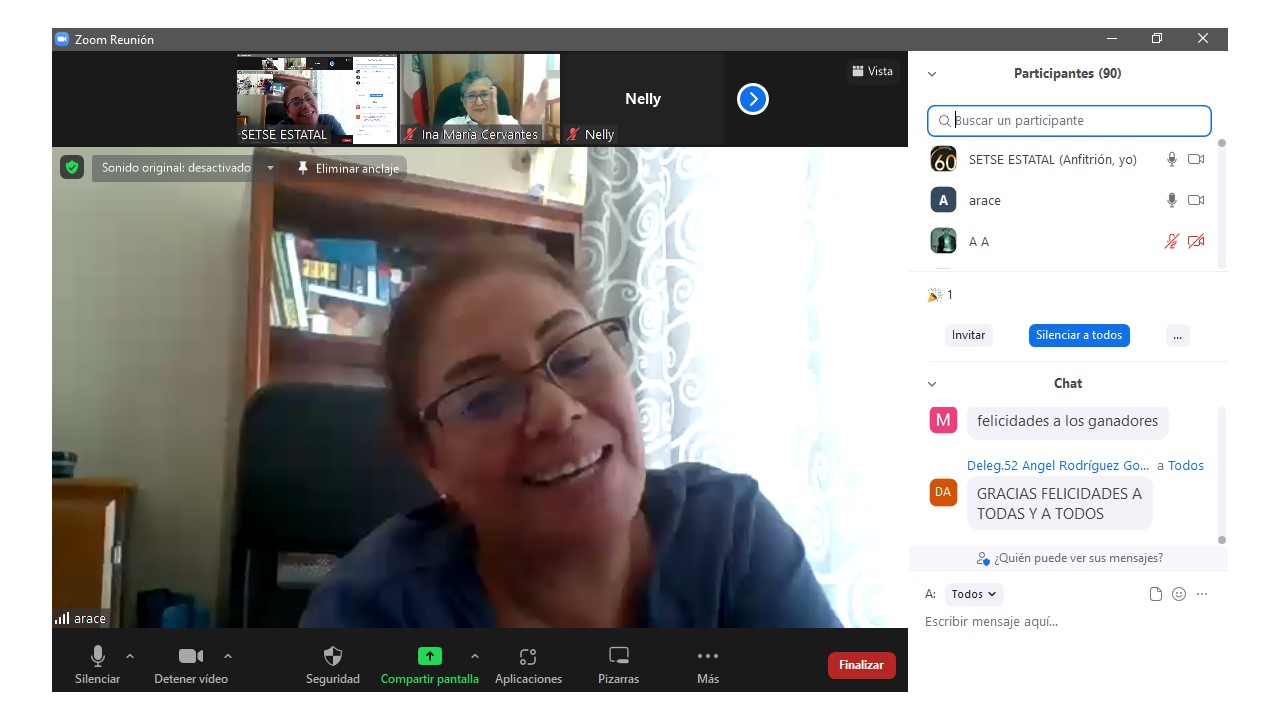Select SETSE ESTATAL video thumbnail
Screen dimensions: 1280x720
(x=316, y=99)
